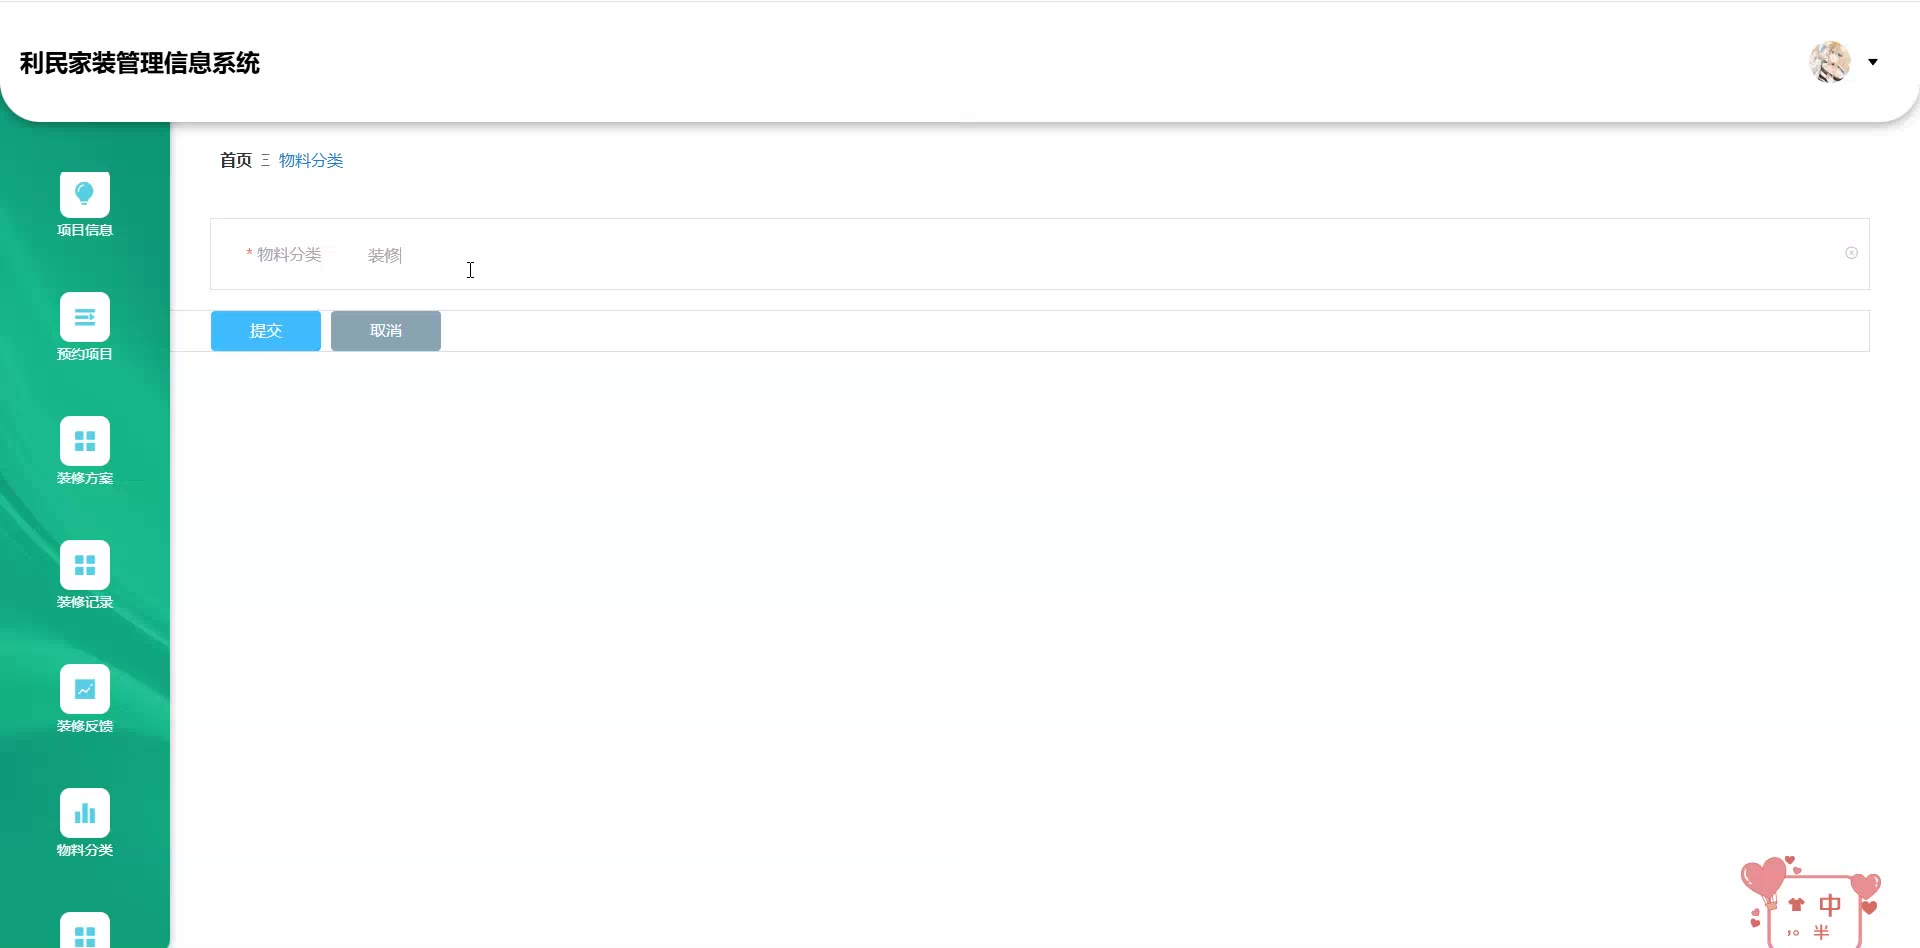
Task: Toggle IME half-width mode (半)
Action: (1821, 932)
